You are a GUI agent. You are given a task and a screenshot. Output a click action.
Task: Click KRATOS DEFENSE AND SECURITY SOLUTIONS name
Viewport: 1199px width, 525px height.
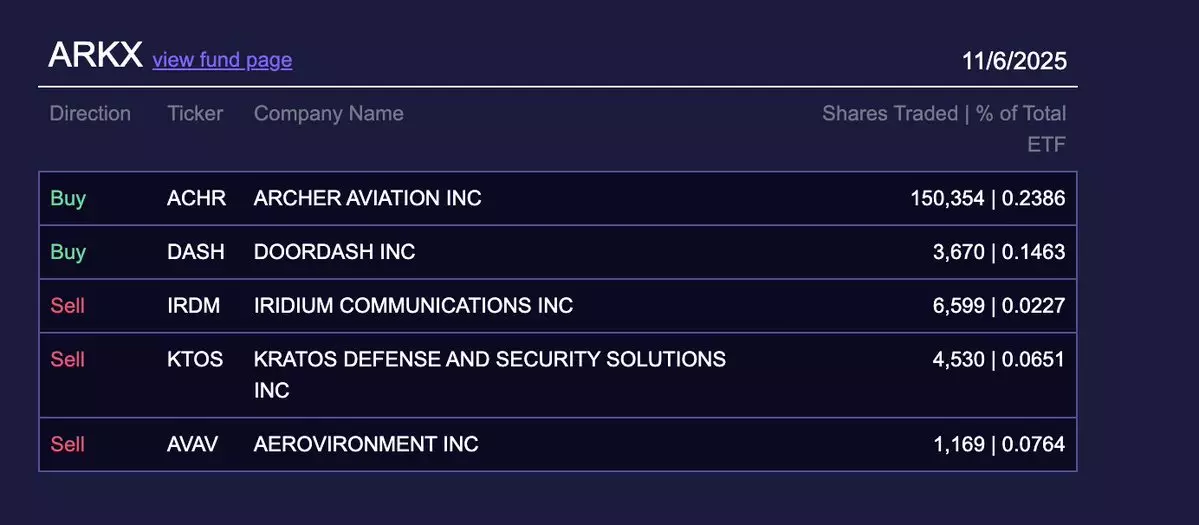click(489, 359)
